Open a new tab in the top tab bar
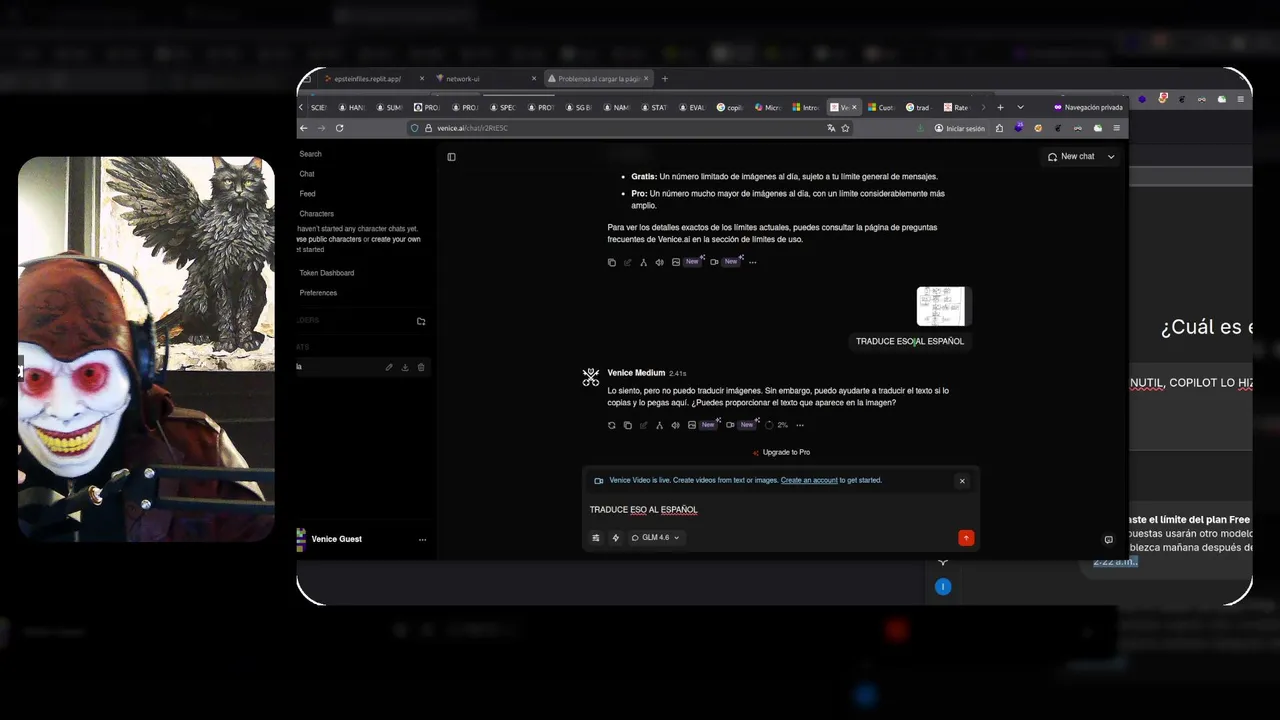Image resolution: width=1280 pixels, height=720 pixels. click(665, 79)
